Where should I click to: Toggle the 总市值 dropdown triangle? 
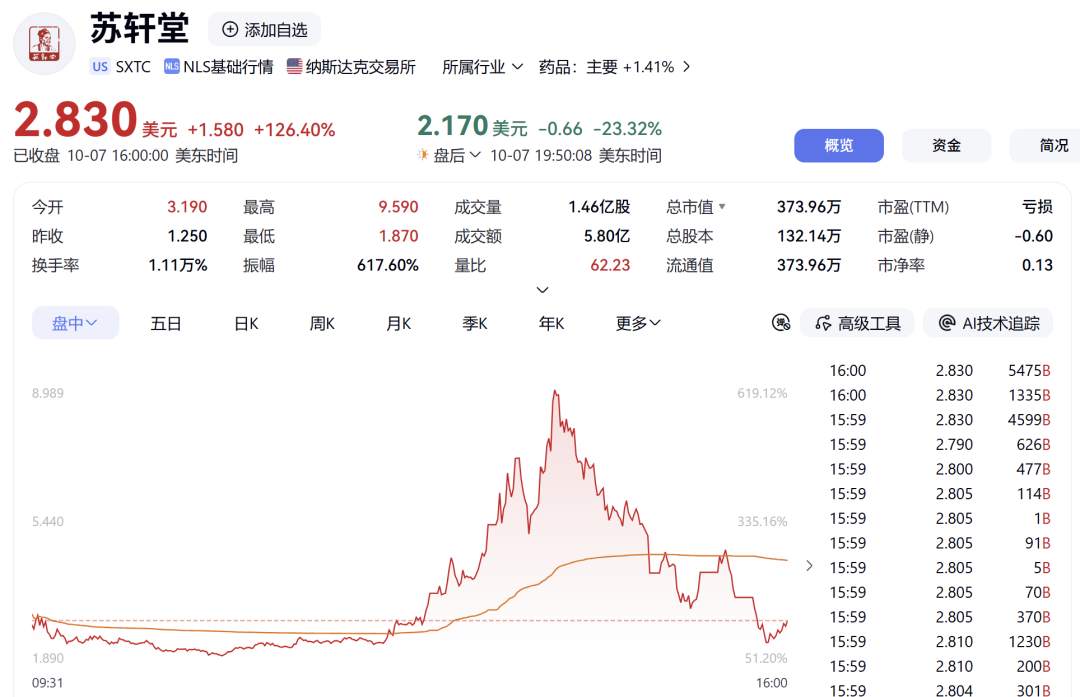click(722, 207)
